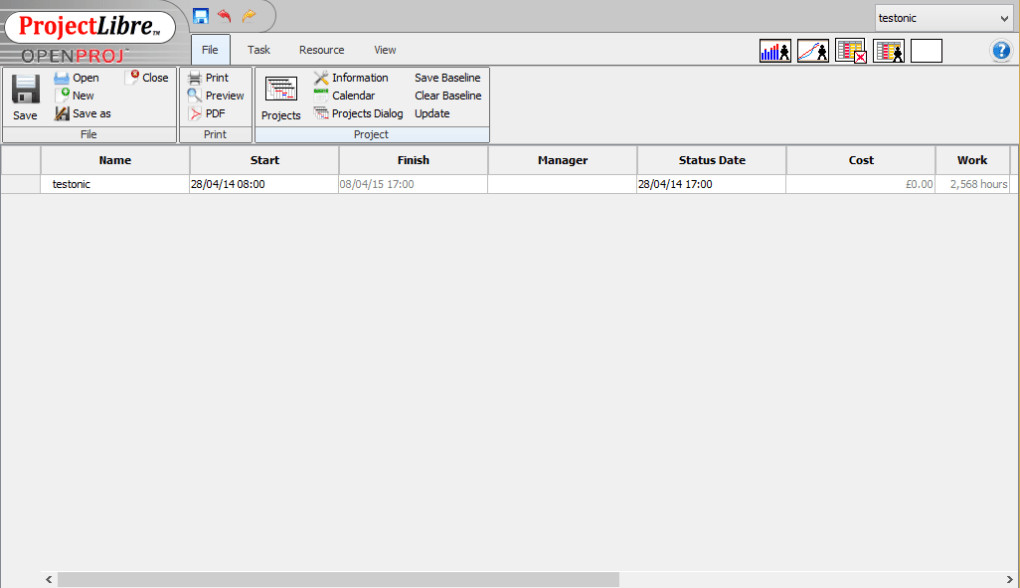Screen dimensions: 1020x588
Task: Click the horizontal scrollbar right arrow
Action: (1010, 580)
